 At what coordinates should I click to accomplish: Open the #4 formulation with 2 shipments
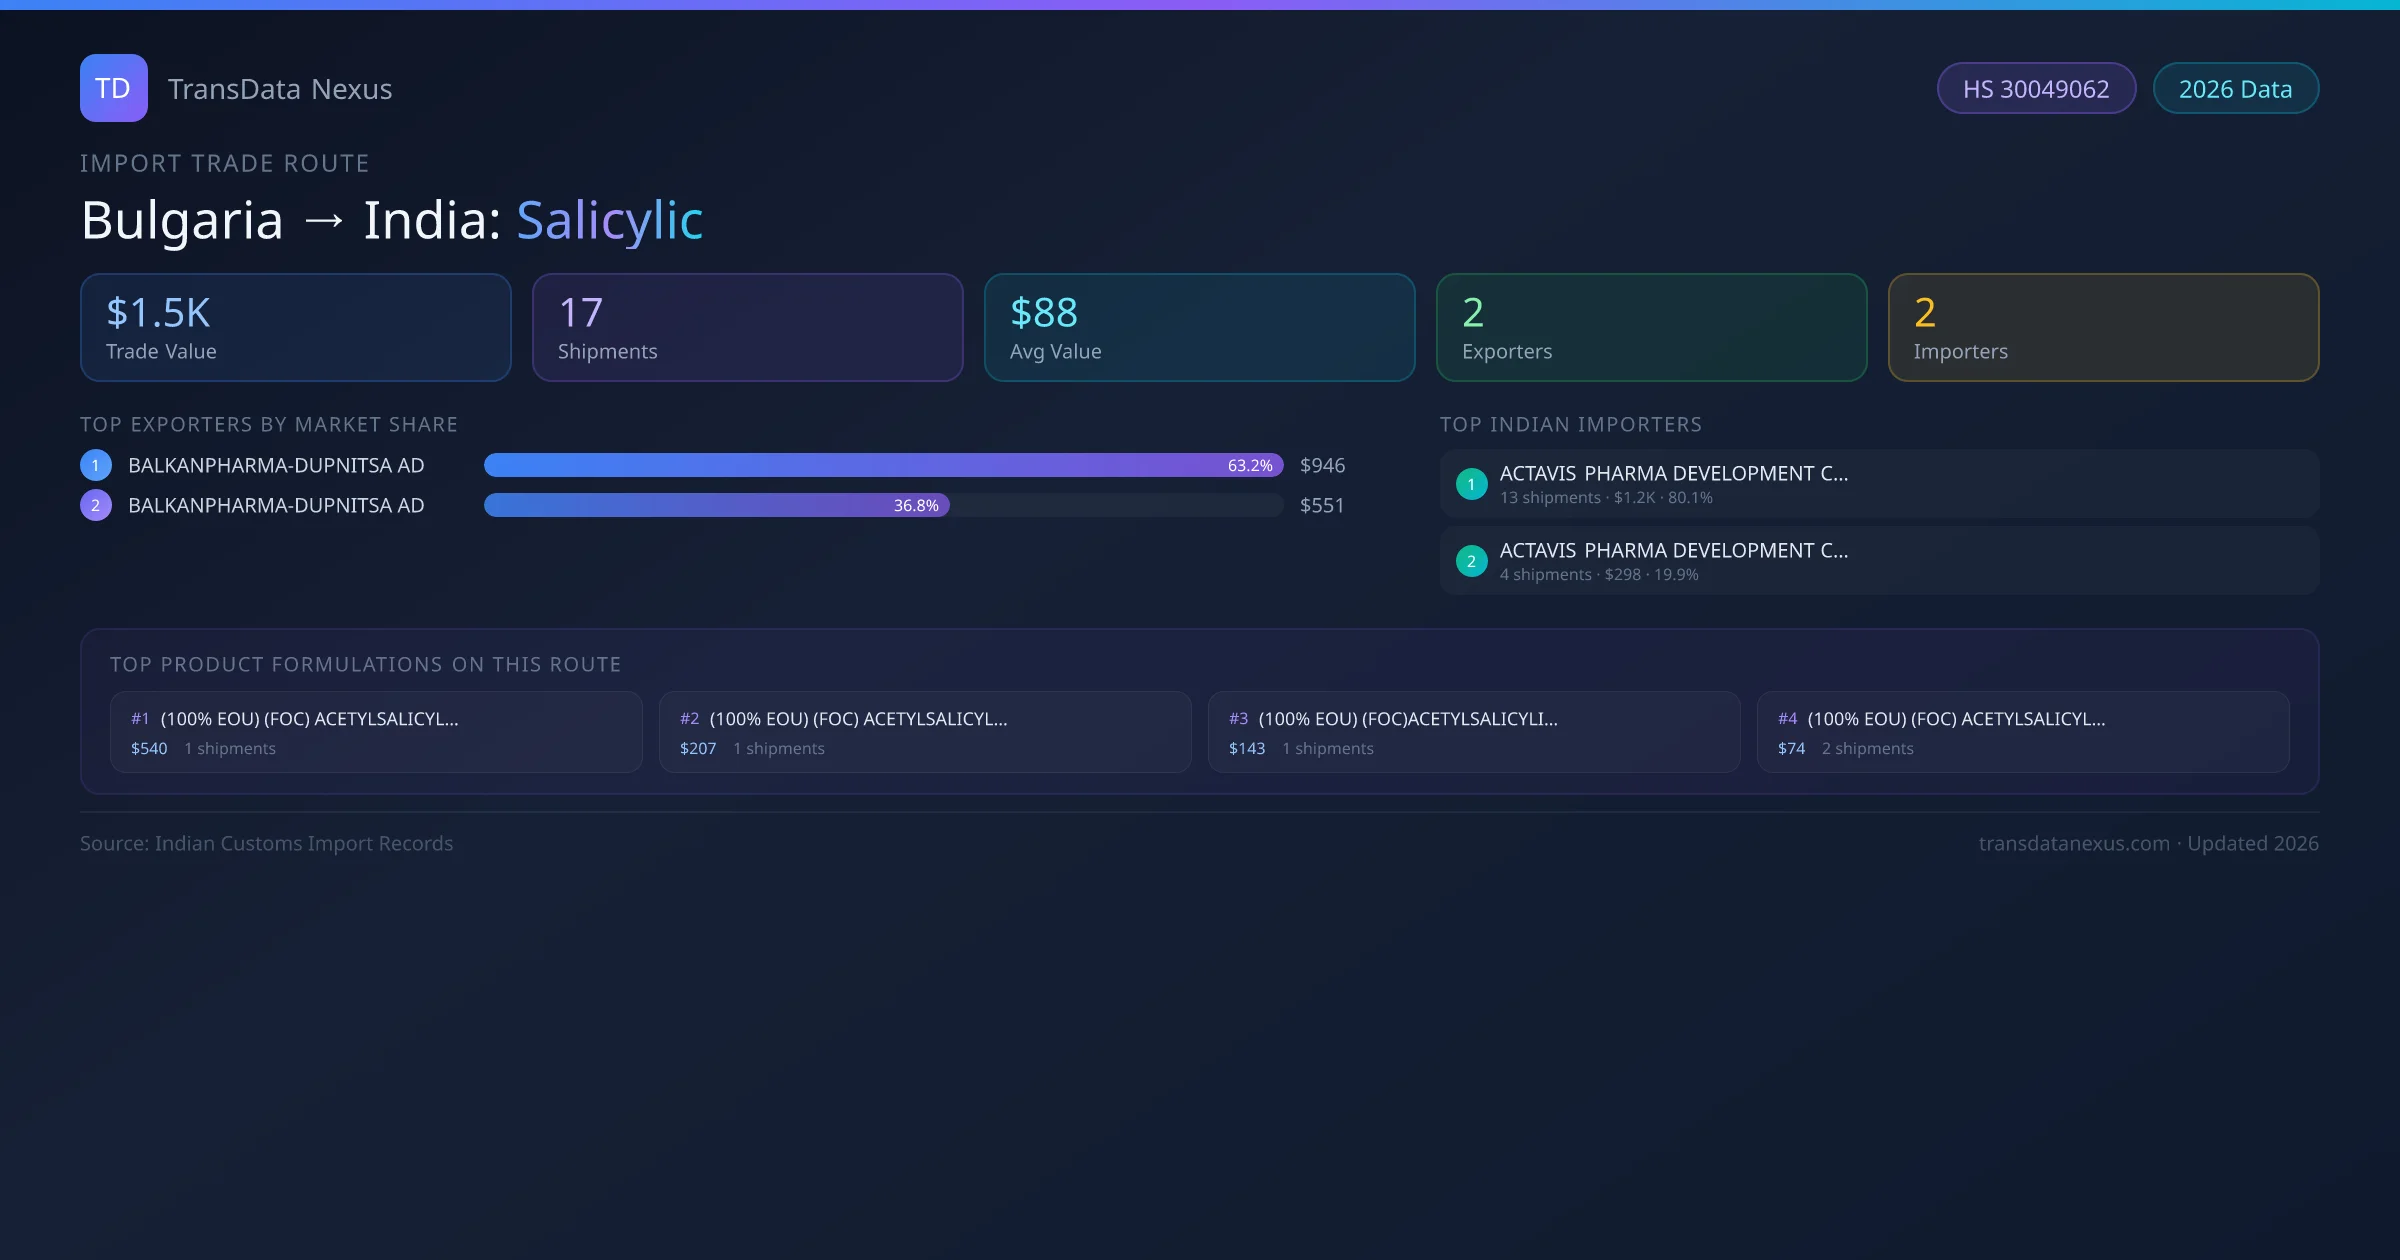pos(2022,732)
